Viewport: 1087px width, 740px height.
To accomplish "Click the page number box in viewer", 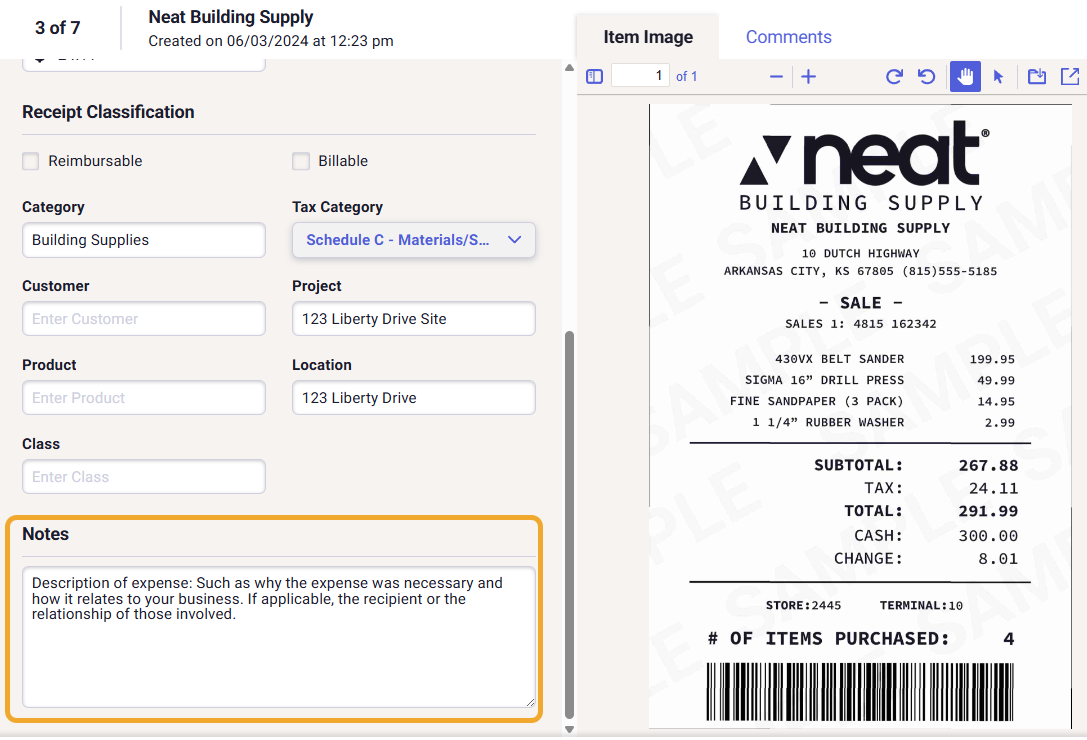I will point(640,76).
